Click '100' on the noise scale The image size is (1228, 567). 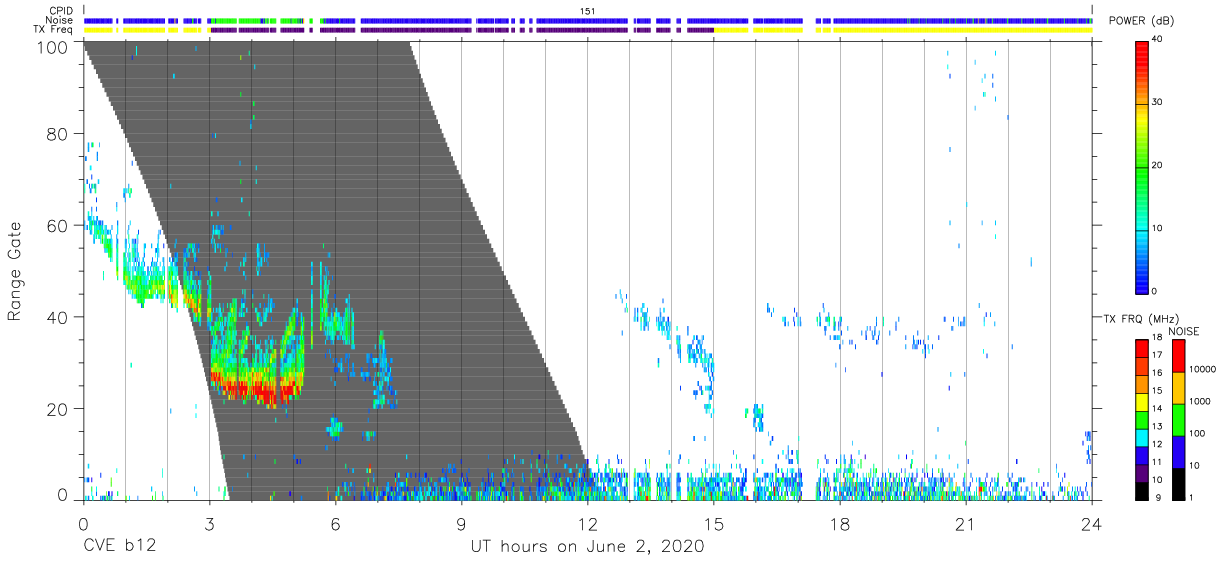pyautogui.click(x=1197, y=433)
